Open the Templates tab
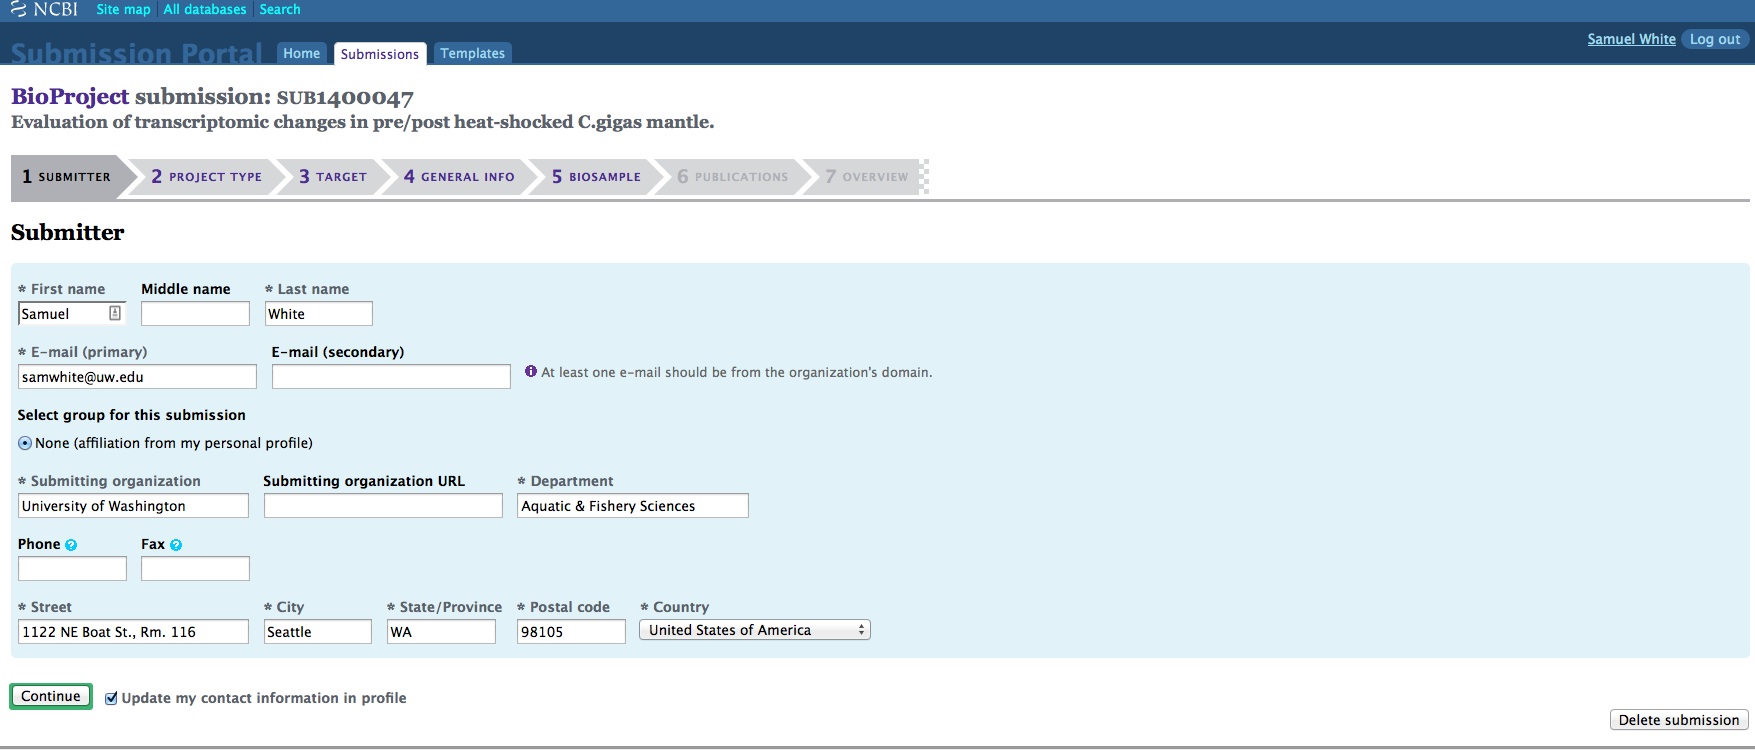1755x750 pixels. click(x=472, y=53)
